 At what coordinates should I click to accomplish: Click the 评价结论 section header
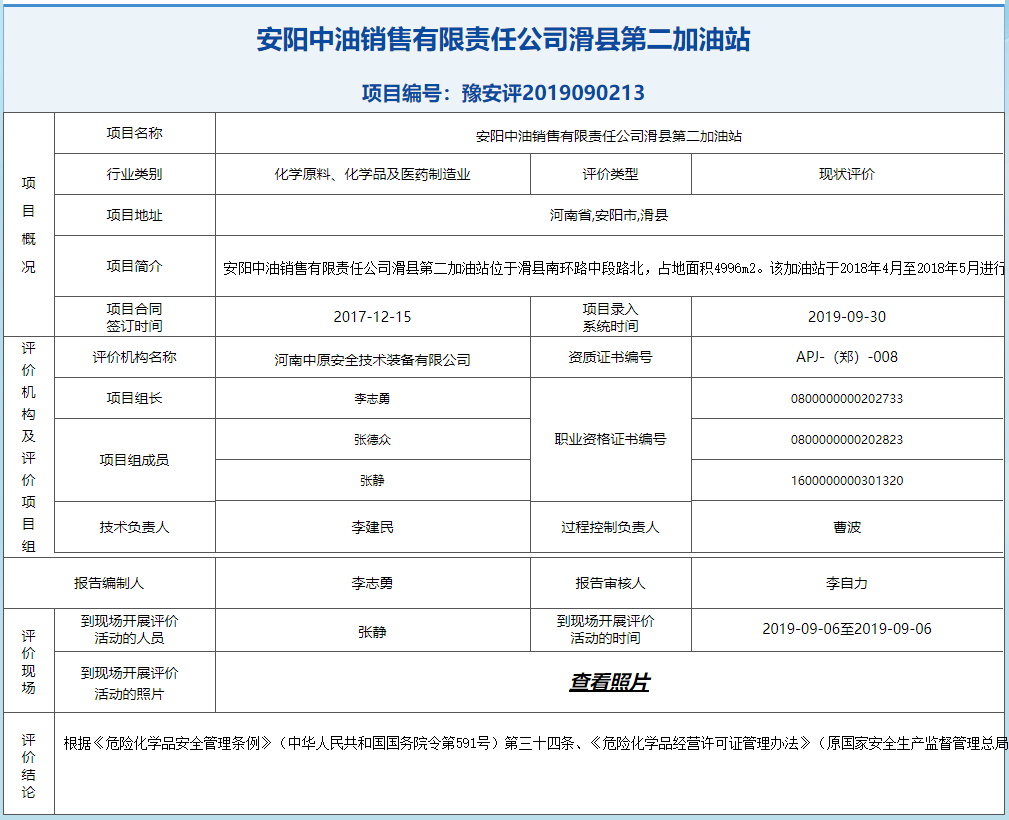[x=28, y=765]
